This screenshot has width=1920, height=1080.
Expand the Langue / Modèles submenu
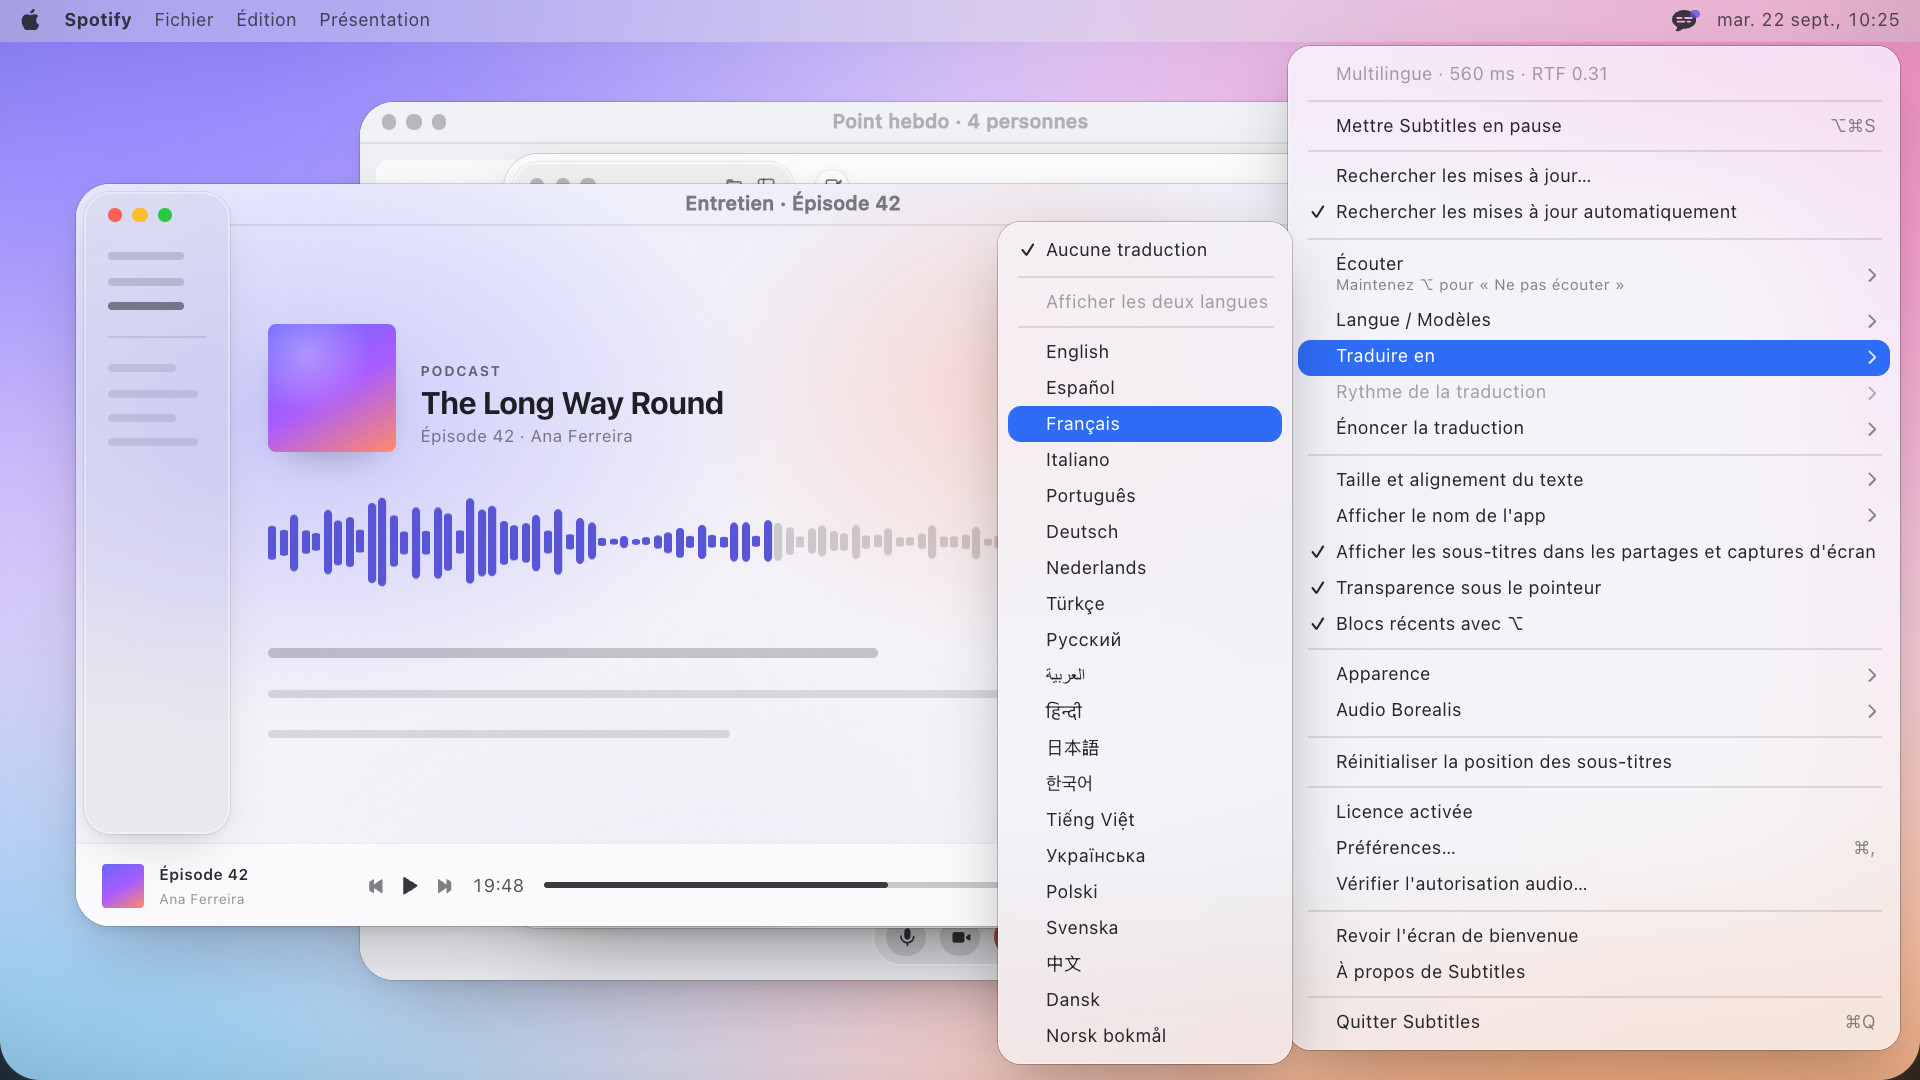coord(1594,320)
